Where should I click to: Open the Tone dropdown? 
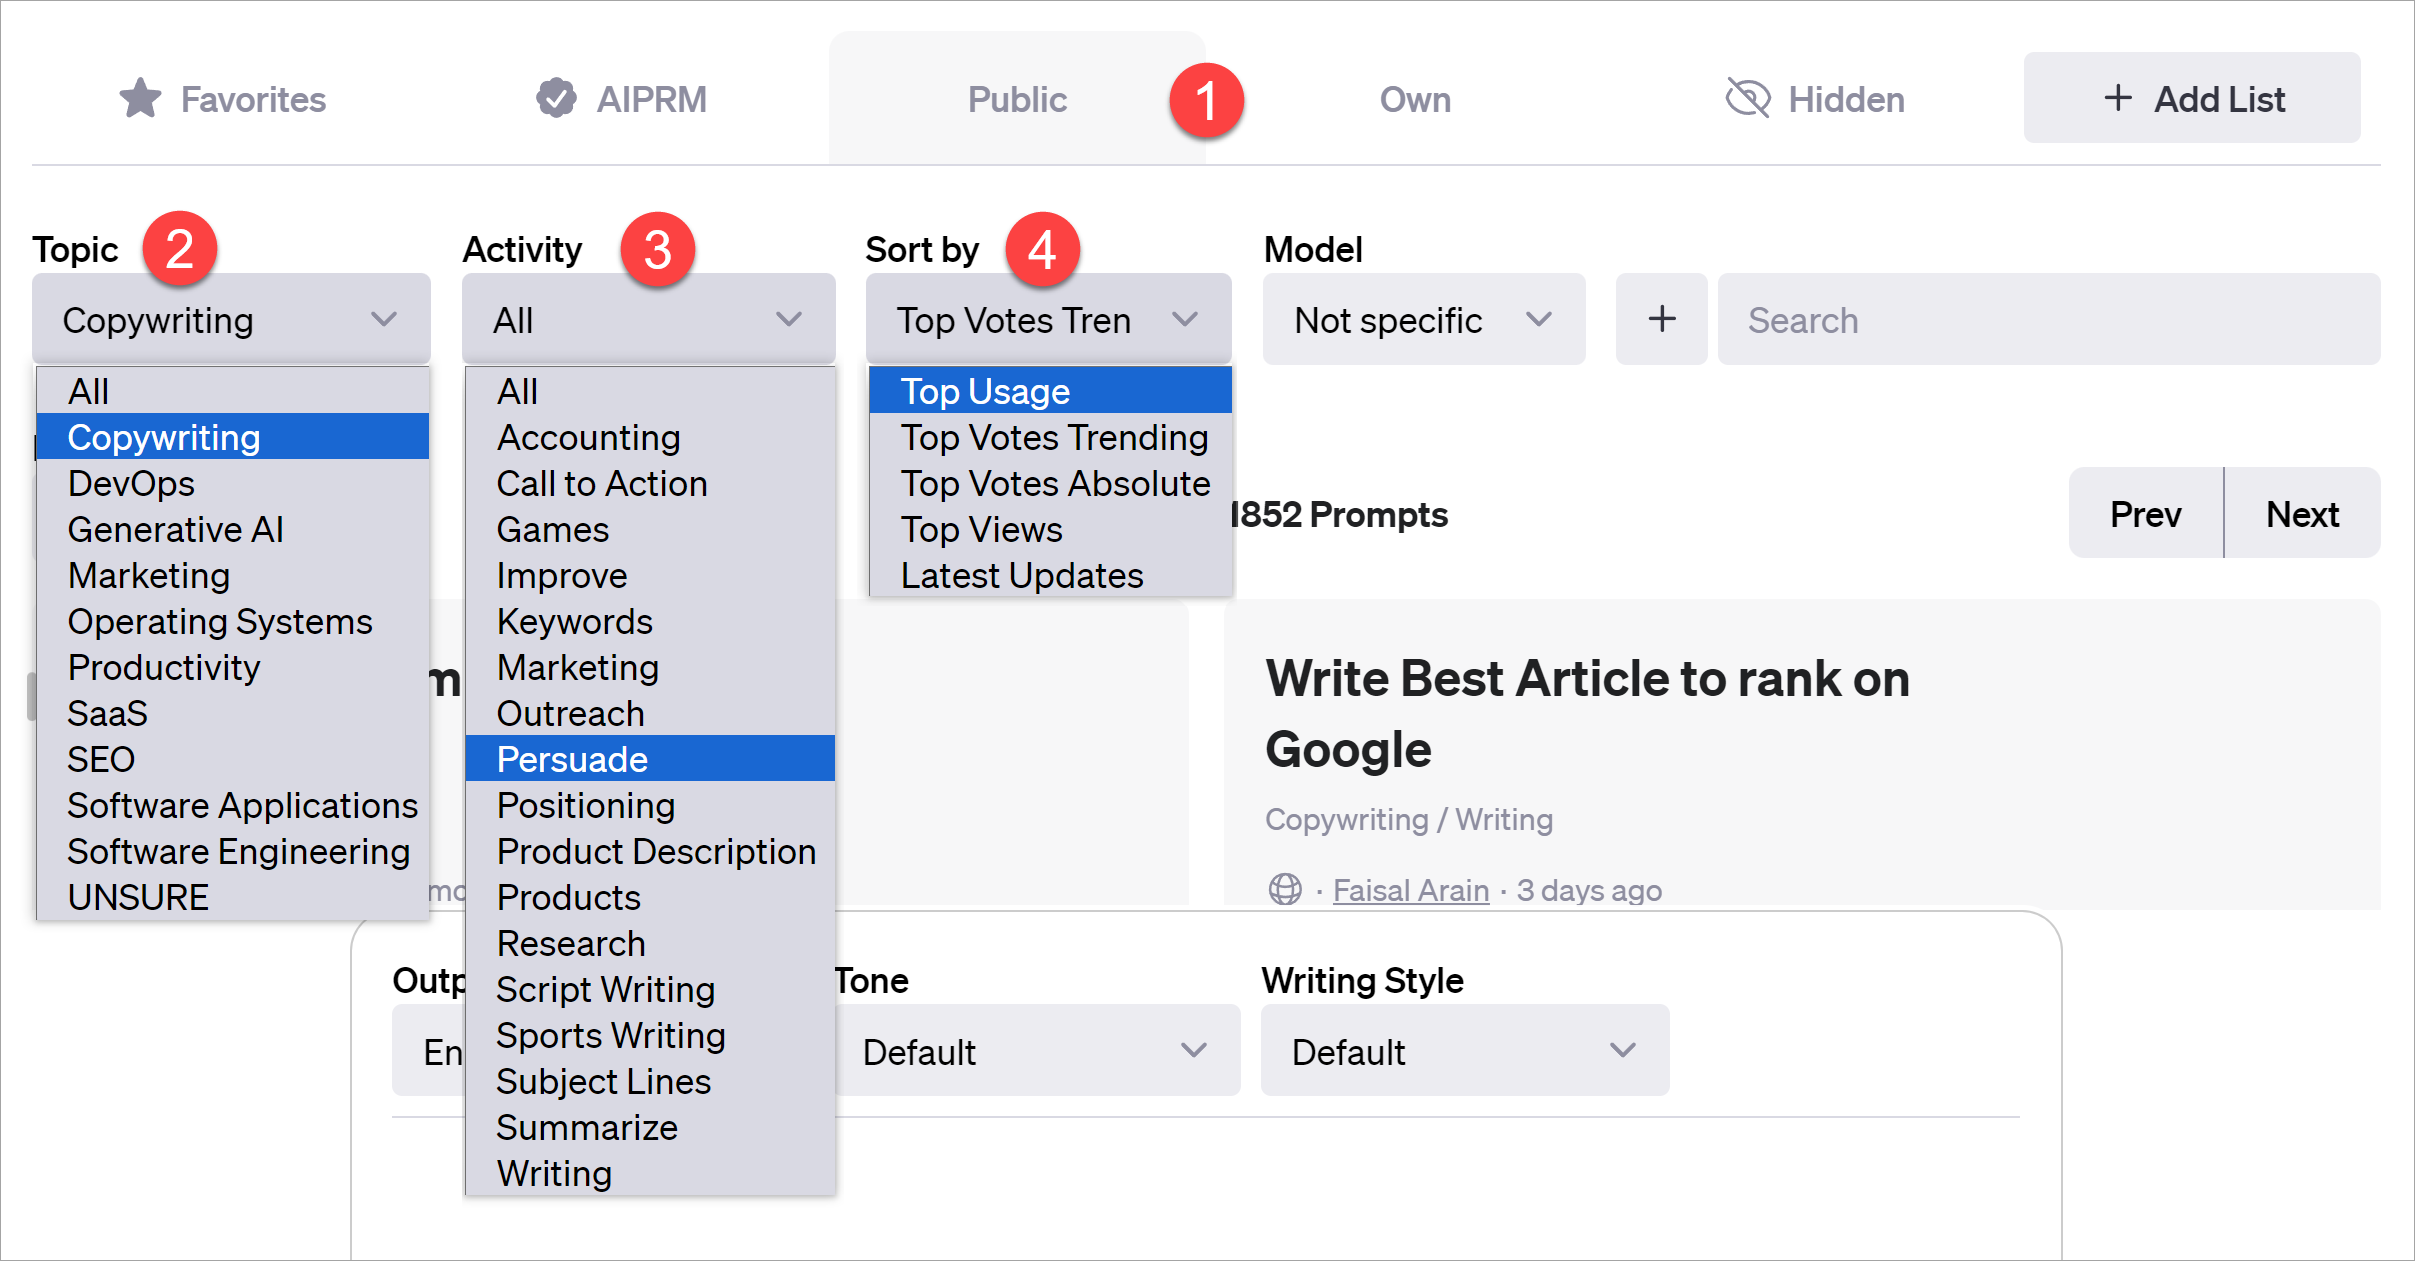coord(1035,1051)
